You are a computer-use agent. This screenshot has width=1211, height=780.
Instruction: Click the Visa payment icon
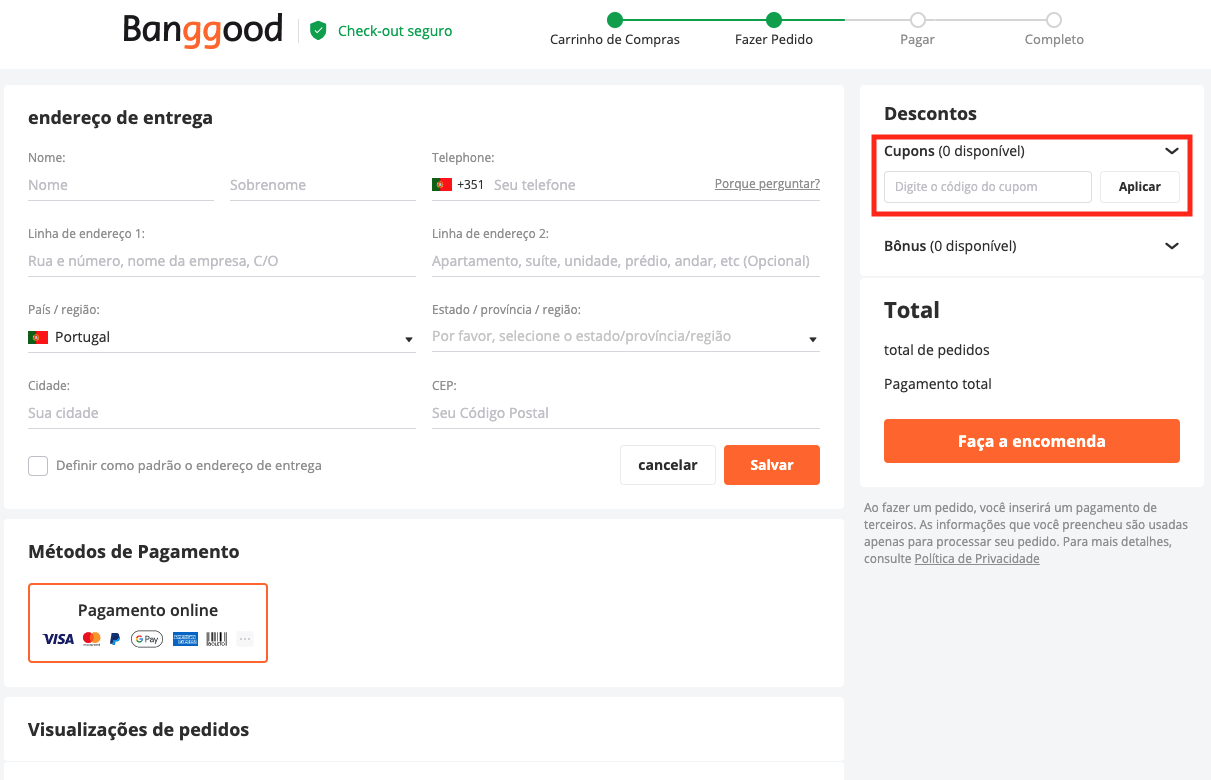pos(58,639)
